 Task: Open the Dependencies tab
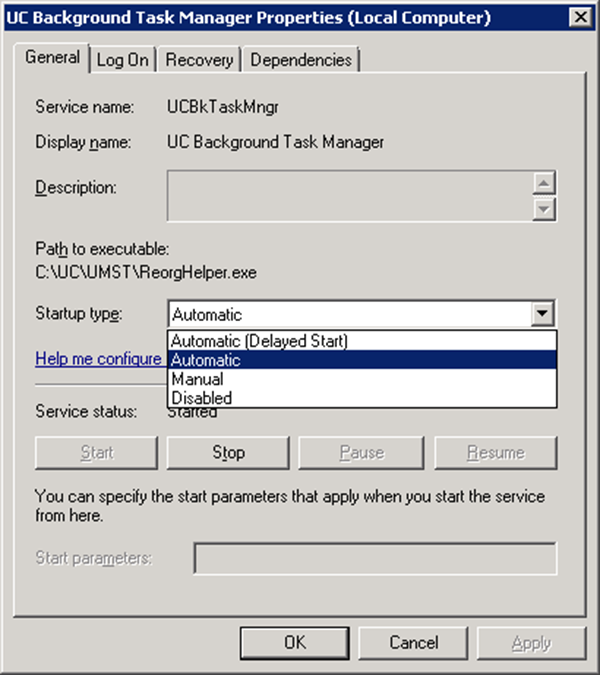tap(301, 60)
